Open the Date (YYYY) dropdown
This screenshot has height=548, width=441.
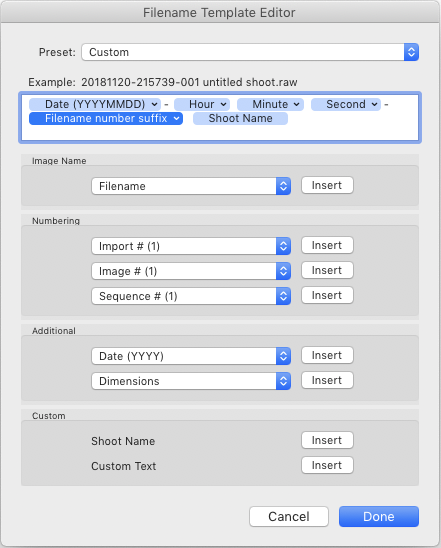[191, 356]
